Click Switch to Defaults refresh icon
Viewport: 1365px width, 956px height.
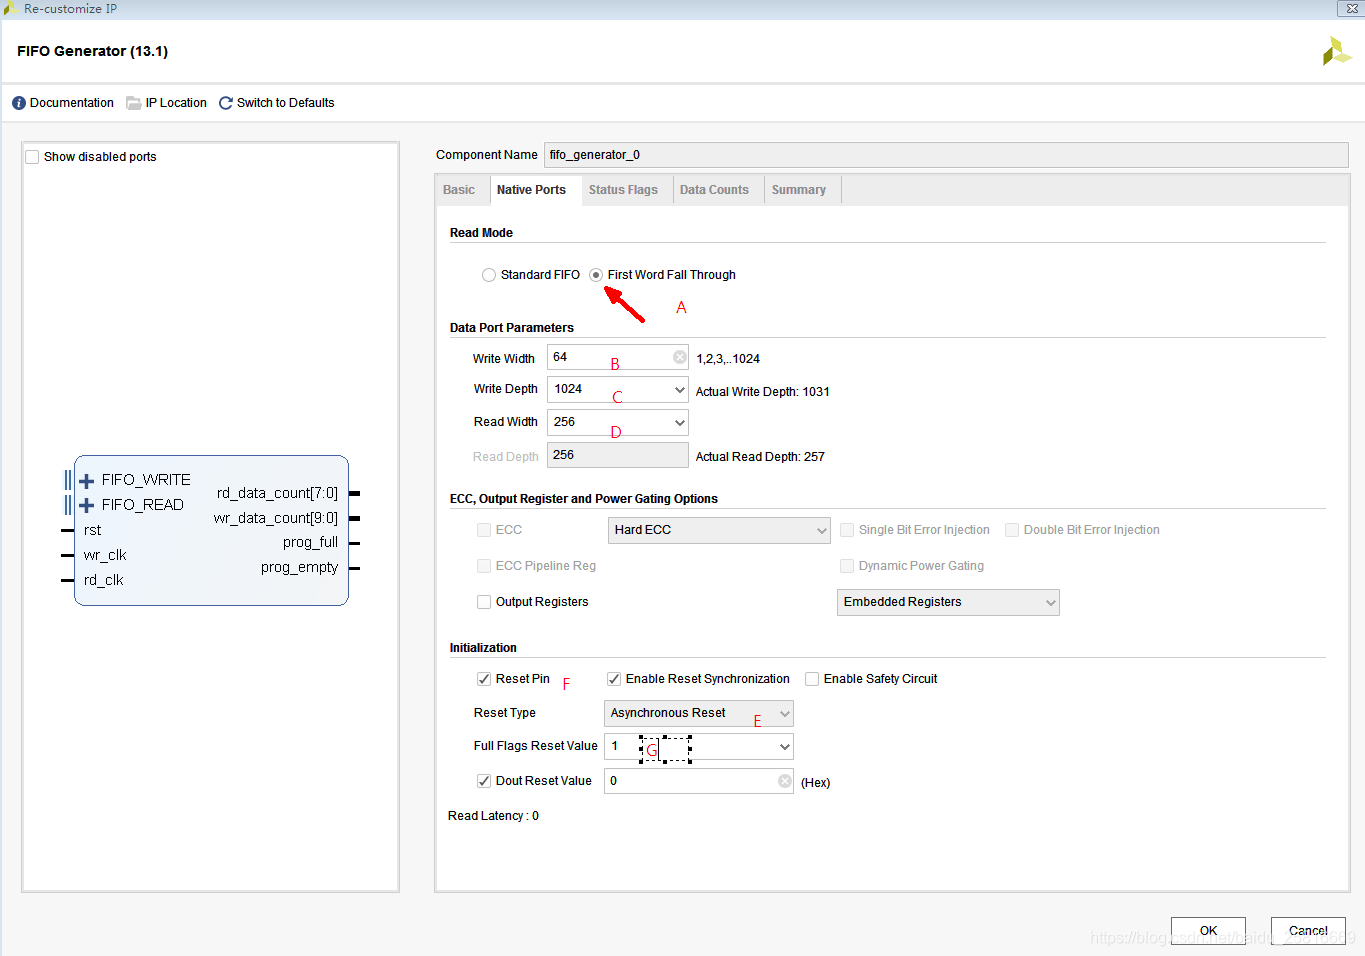(x=226, y=103)
